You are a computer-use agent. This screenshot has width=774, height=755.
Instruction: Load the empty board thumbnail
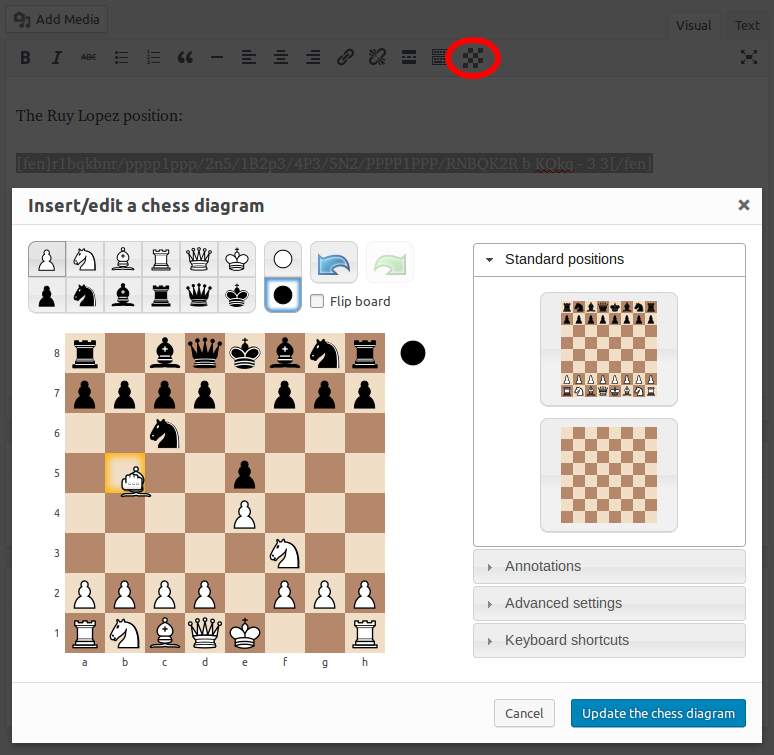(x=609, y=475)
